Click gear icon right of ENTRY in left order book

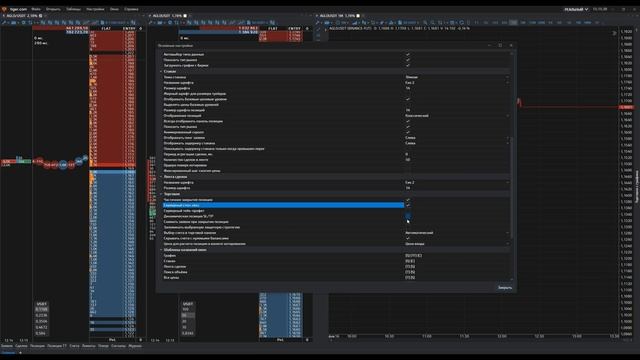pos(141,29)
